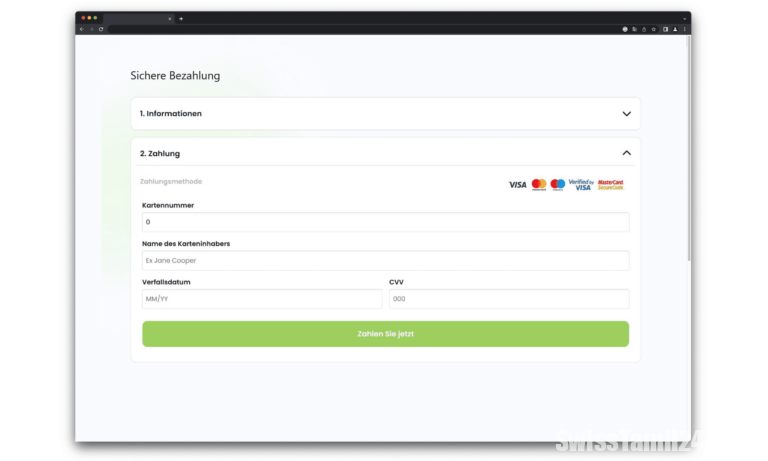Click the Verified by Visa badge

pos(581,185)
